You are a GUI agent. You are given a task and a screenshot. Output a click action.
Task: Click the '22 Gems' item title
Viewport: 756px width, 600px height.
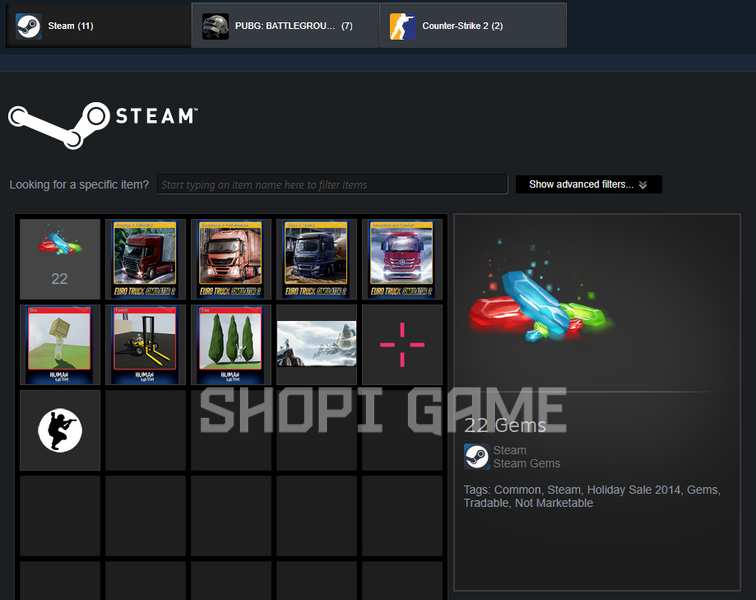[x=505, y=425]
